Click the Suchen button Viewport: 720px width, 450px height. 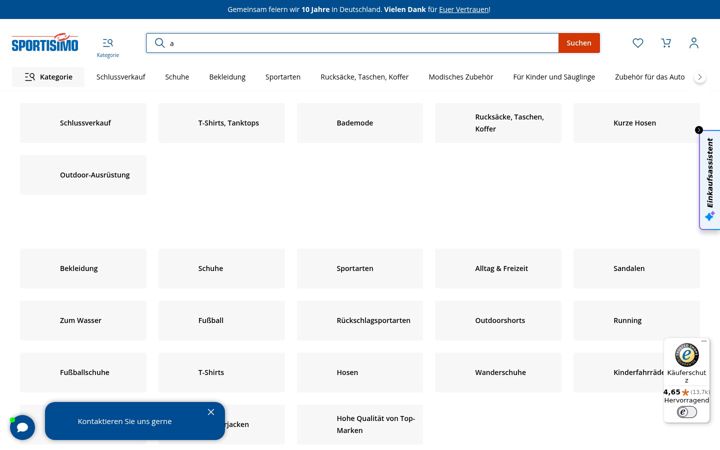579,43
